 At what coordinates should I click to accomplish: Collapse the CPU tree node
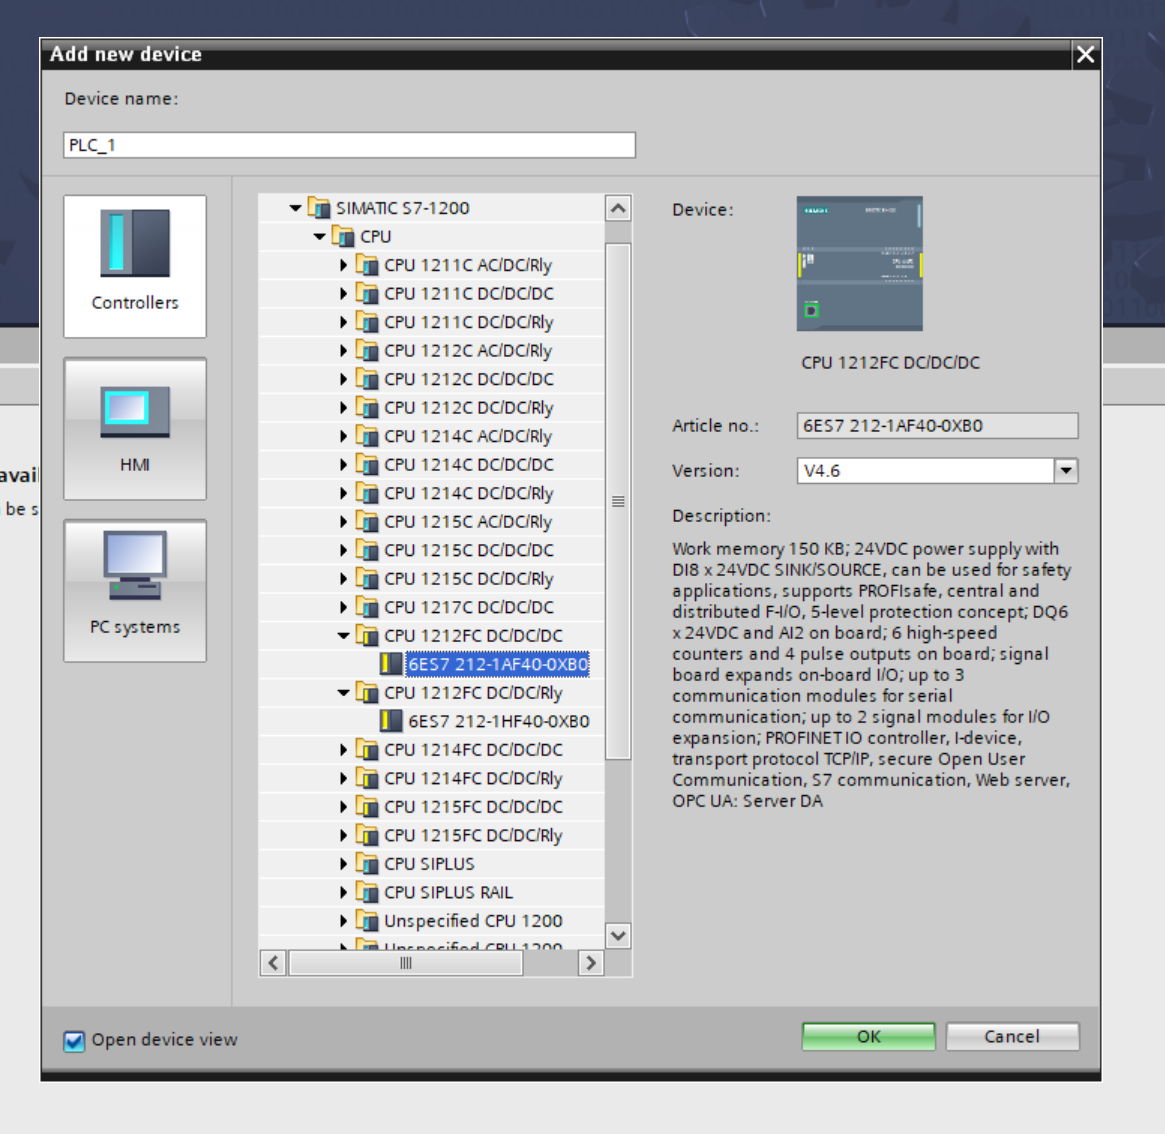tap(319, 236)
